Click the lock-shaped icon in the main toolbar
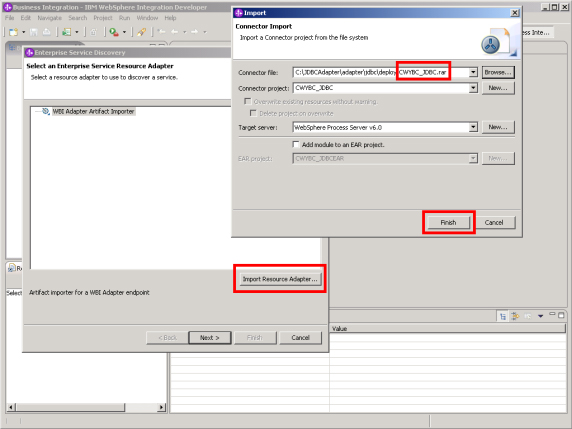This screenshot has height=429, width=572. [93, 32]
